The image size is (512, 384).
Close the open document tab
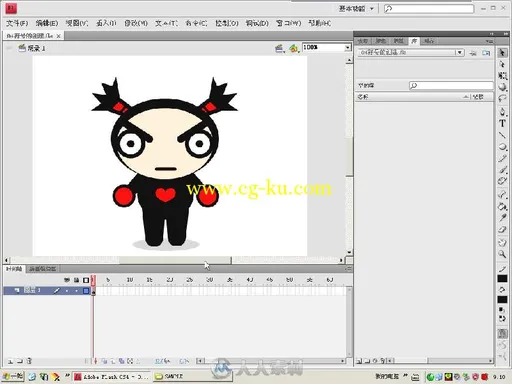[x=59, y=36]
